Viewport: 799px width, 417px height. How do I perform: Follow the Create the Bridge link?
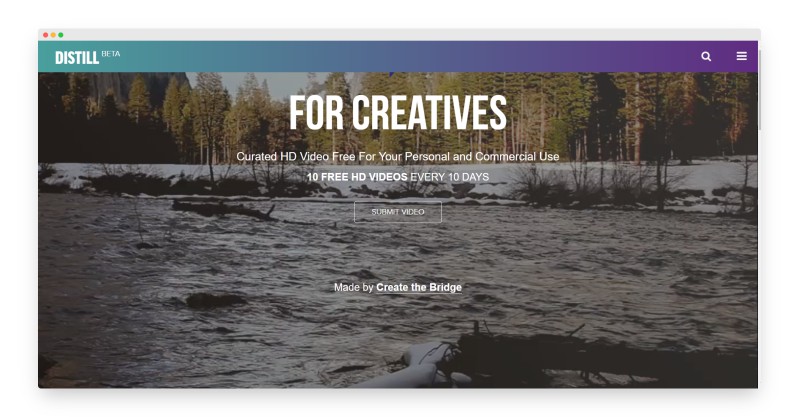tap(419, 288)
